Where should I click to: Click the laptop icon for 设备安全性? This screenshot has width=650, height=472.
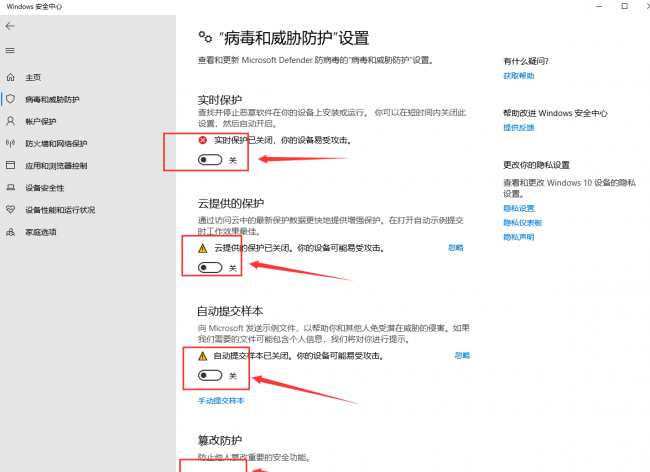(x=10, y=188)
